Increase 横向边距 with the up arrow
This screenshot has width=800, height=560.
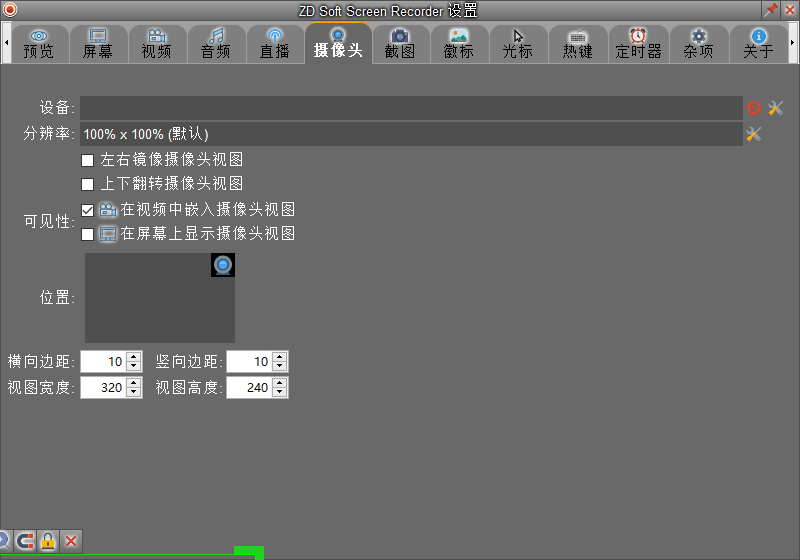pos(134,357)
